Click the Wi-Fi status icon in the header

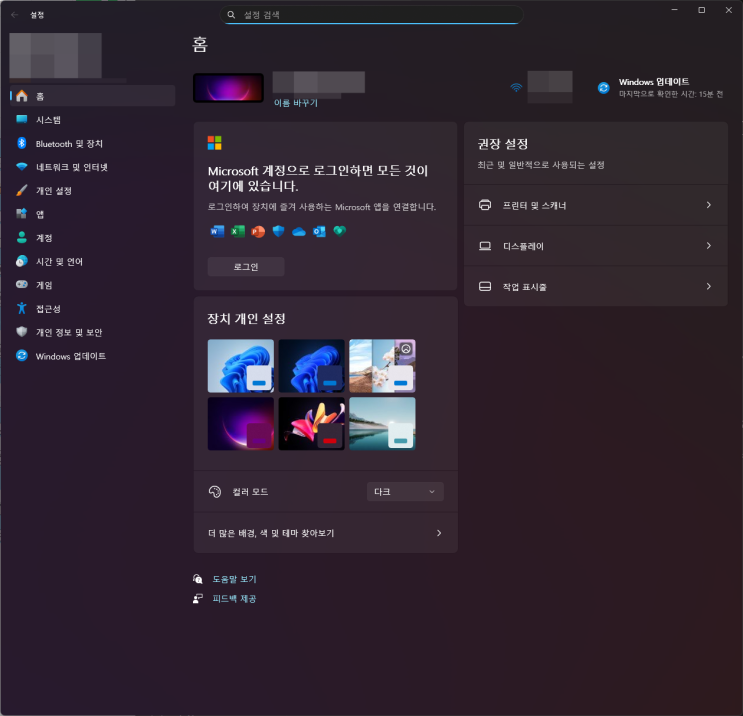tap(516, 88)
